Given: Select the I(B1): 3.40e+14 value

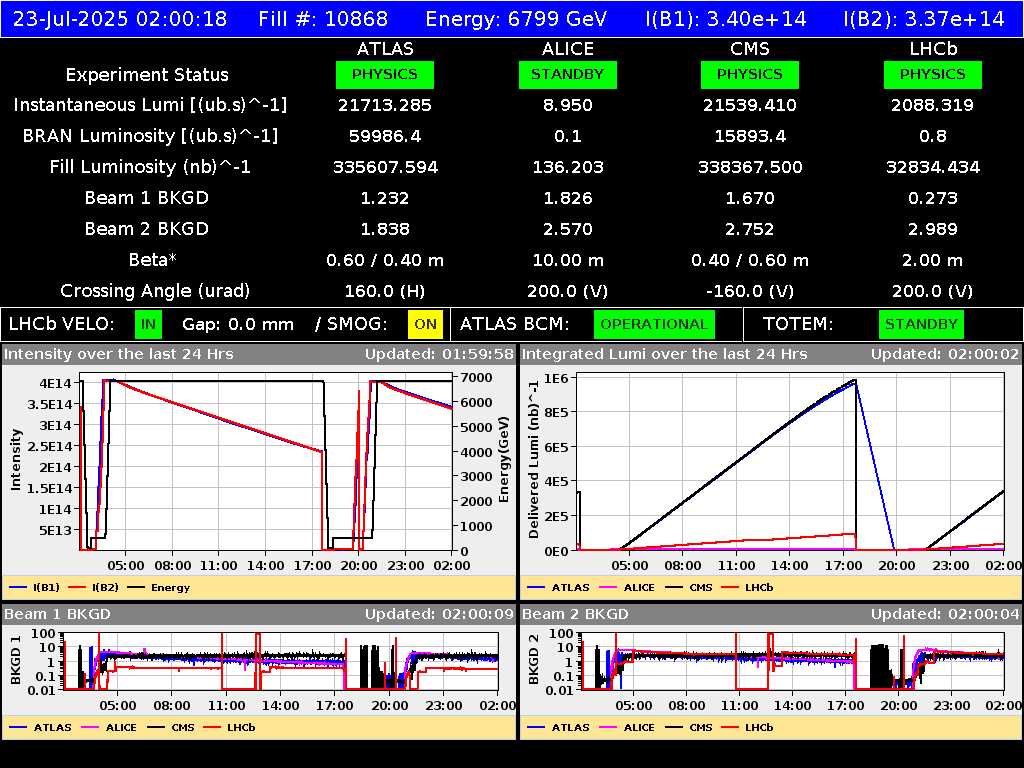Looking at the screenshot, I should coord(726,19).
